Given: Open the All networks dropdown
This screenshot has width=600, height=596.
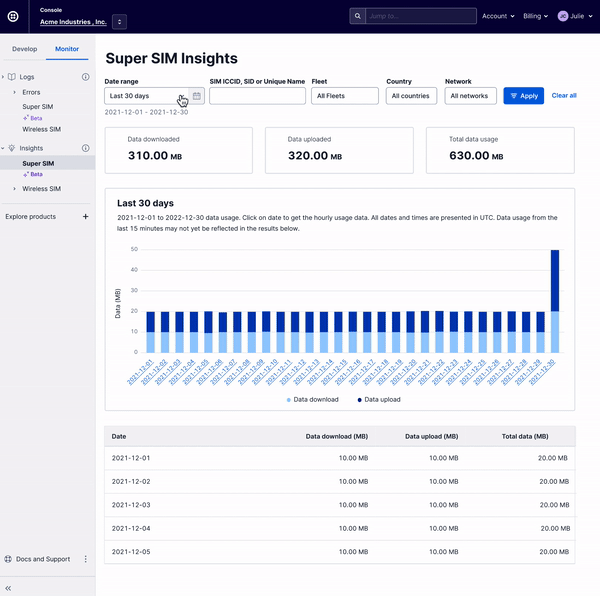Looking at the screenshot, I should (470, 96).
